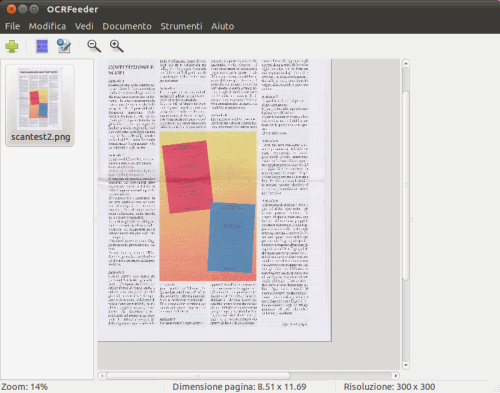The width and height of the screenshot is (500, 393).
Task: Click the horizontal scrollbar handle
Action: point(198,376)
